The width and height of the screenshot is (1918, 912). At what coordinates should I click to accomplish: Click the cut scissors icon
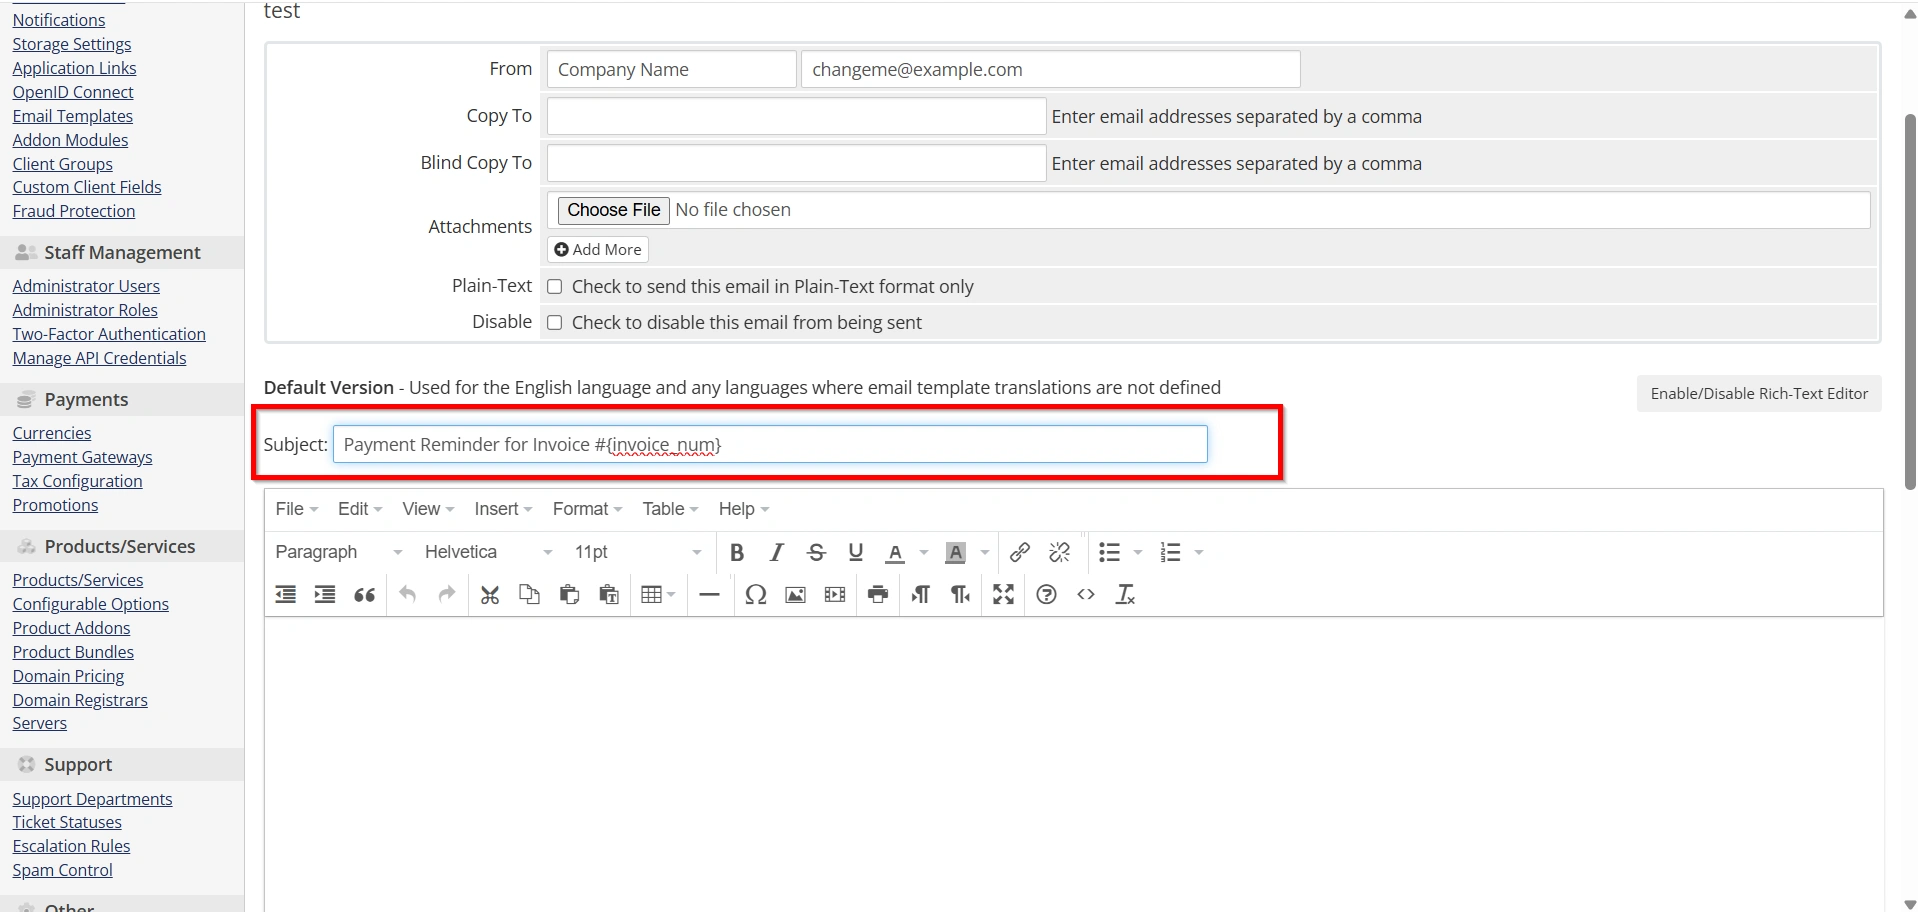[x=490, y=595]
